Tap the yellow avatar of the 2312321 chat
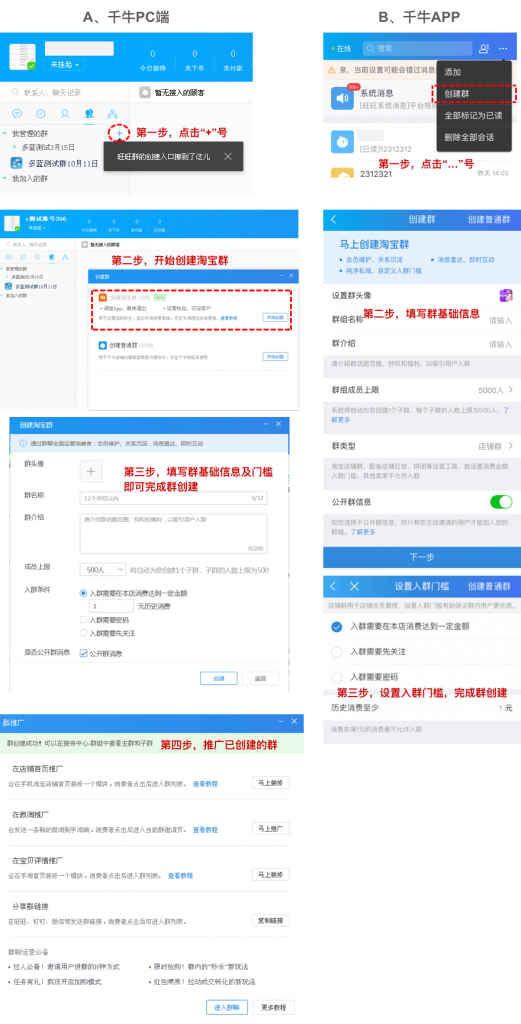 342,173
